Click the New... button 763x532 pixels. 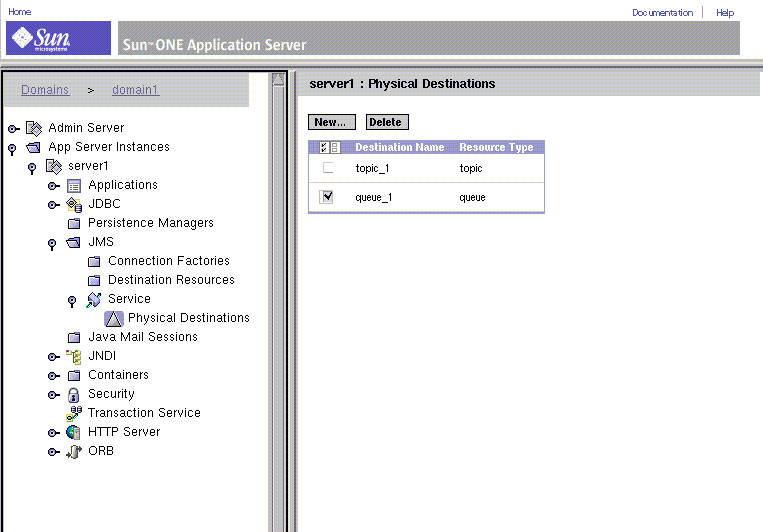pos(331,122)
